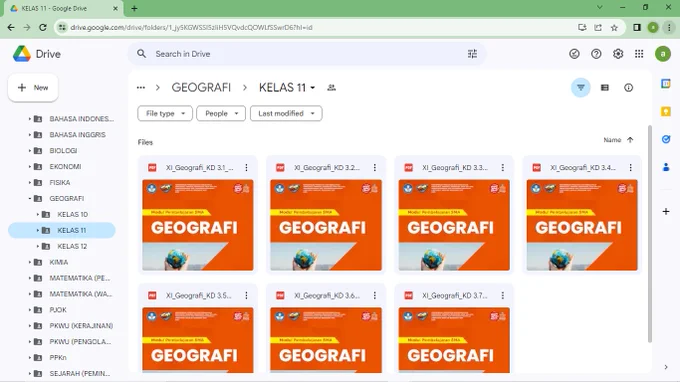The image size is (680, 382).
Task: Expand the BIOLOGI tree folder
Action: pos(29,151)
